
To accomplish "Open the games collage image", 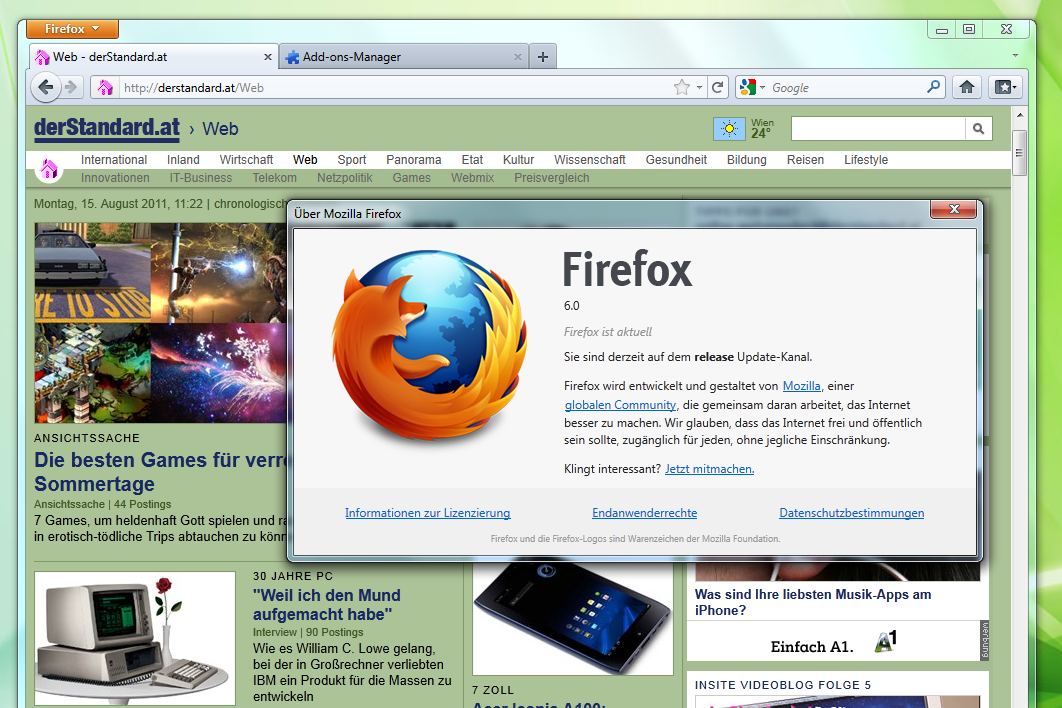I will (x=161, y=323).
